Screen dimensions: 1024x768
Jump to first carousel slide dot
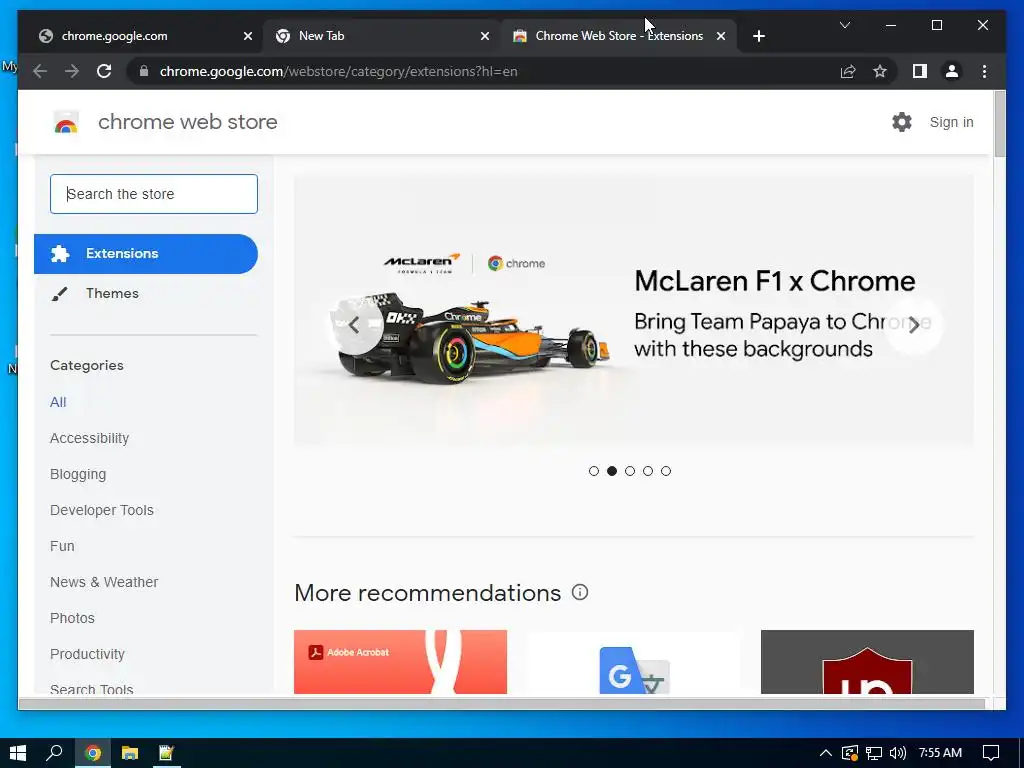[x=594, y=471]
